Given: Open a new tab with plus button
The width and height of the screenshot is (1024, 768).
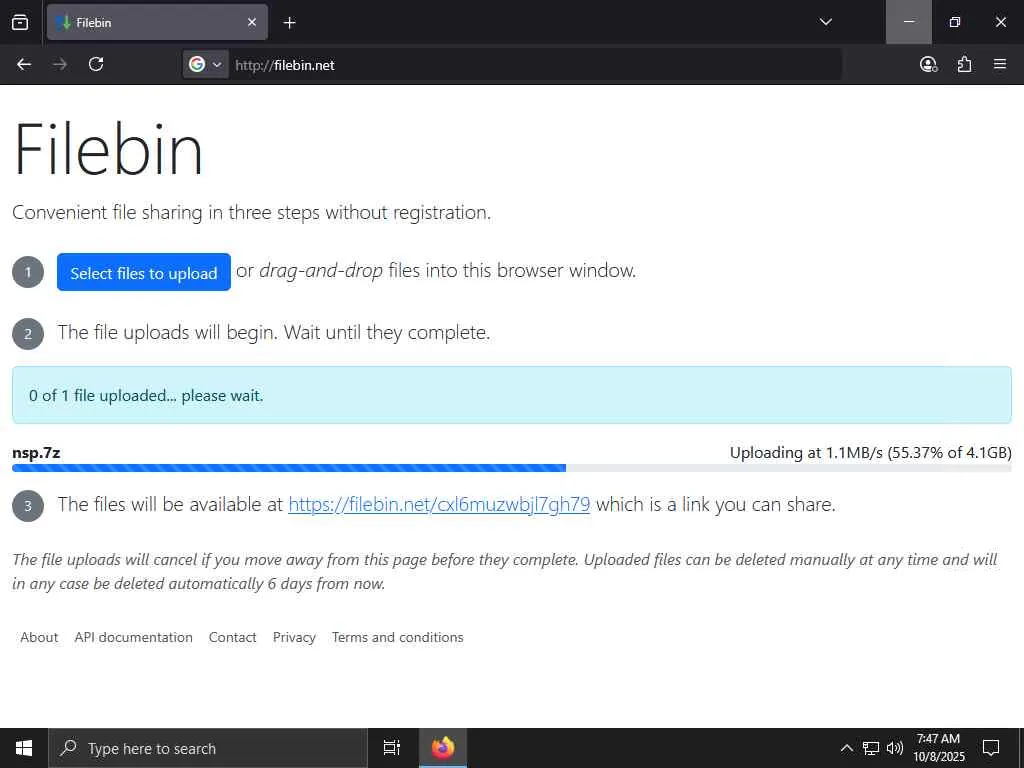Looking at the screenshot, I should 289,23.
